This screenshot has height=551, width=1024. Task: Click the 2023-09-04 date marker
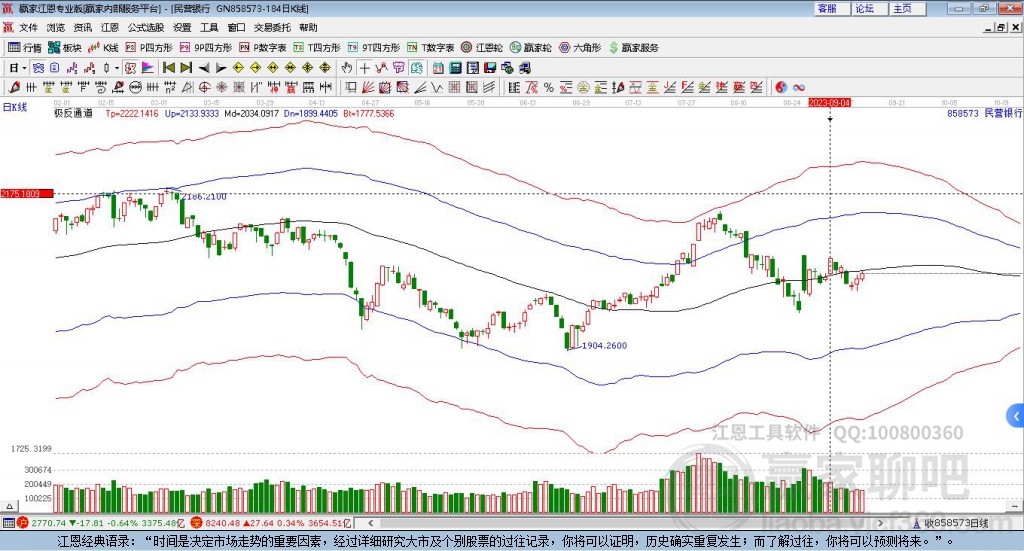[830, 103]
